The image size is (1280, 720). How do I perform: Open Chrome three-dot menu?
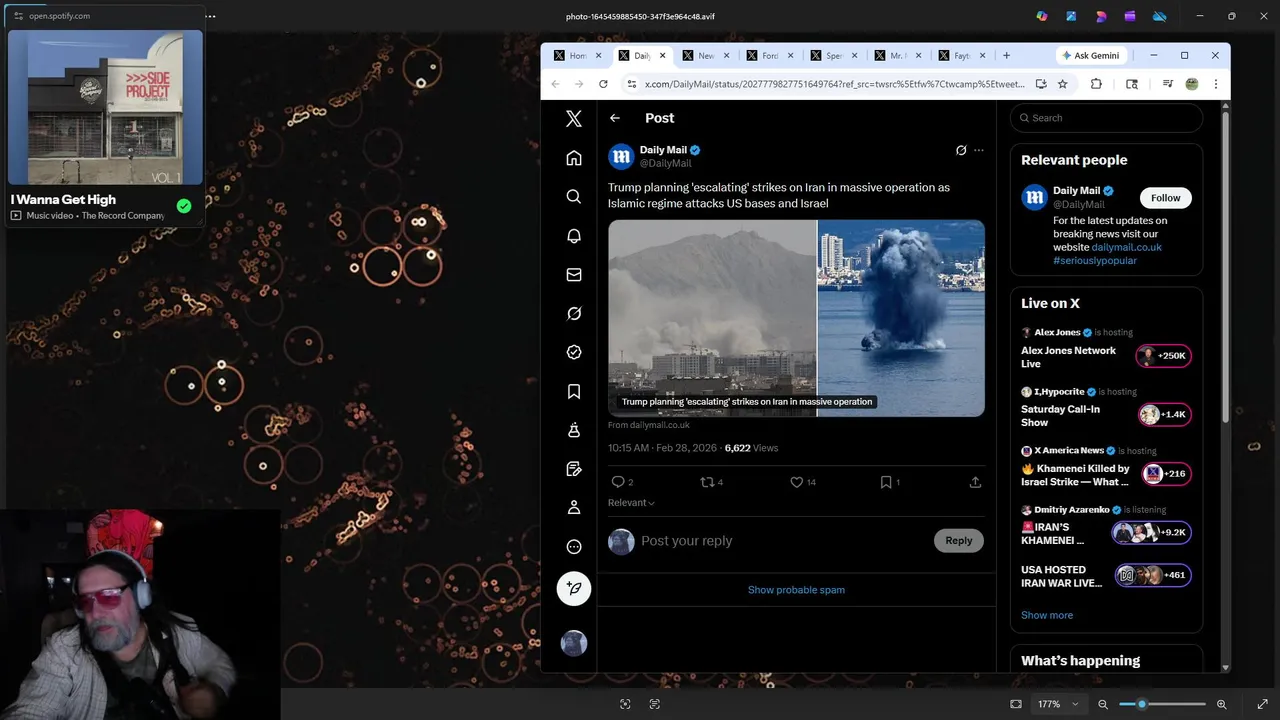pos(1215,84)
